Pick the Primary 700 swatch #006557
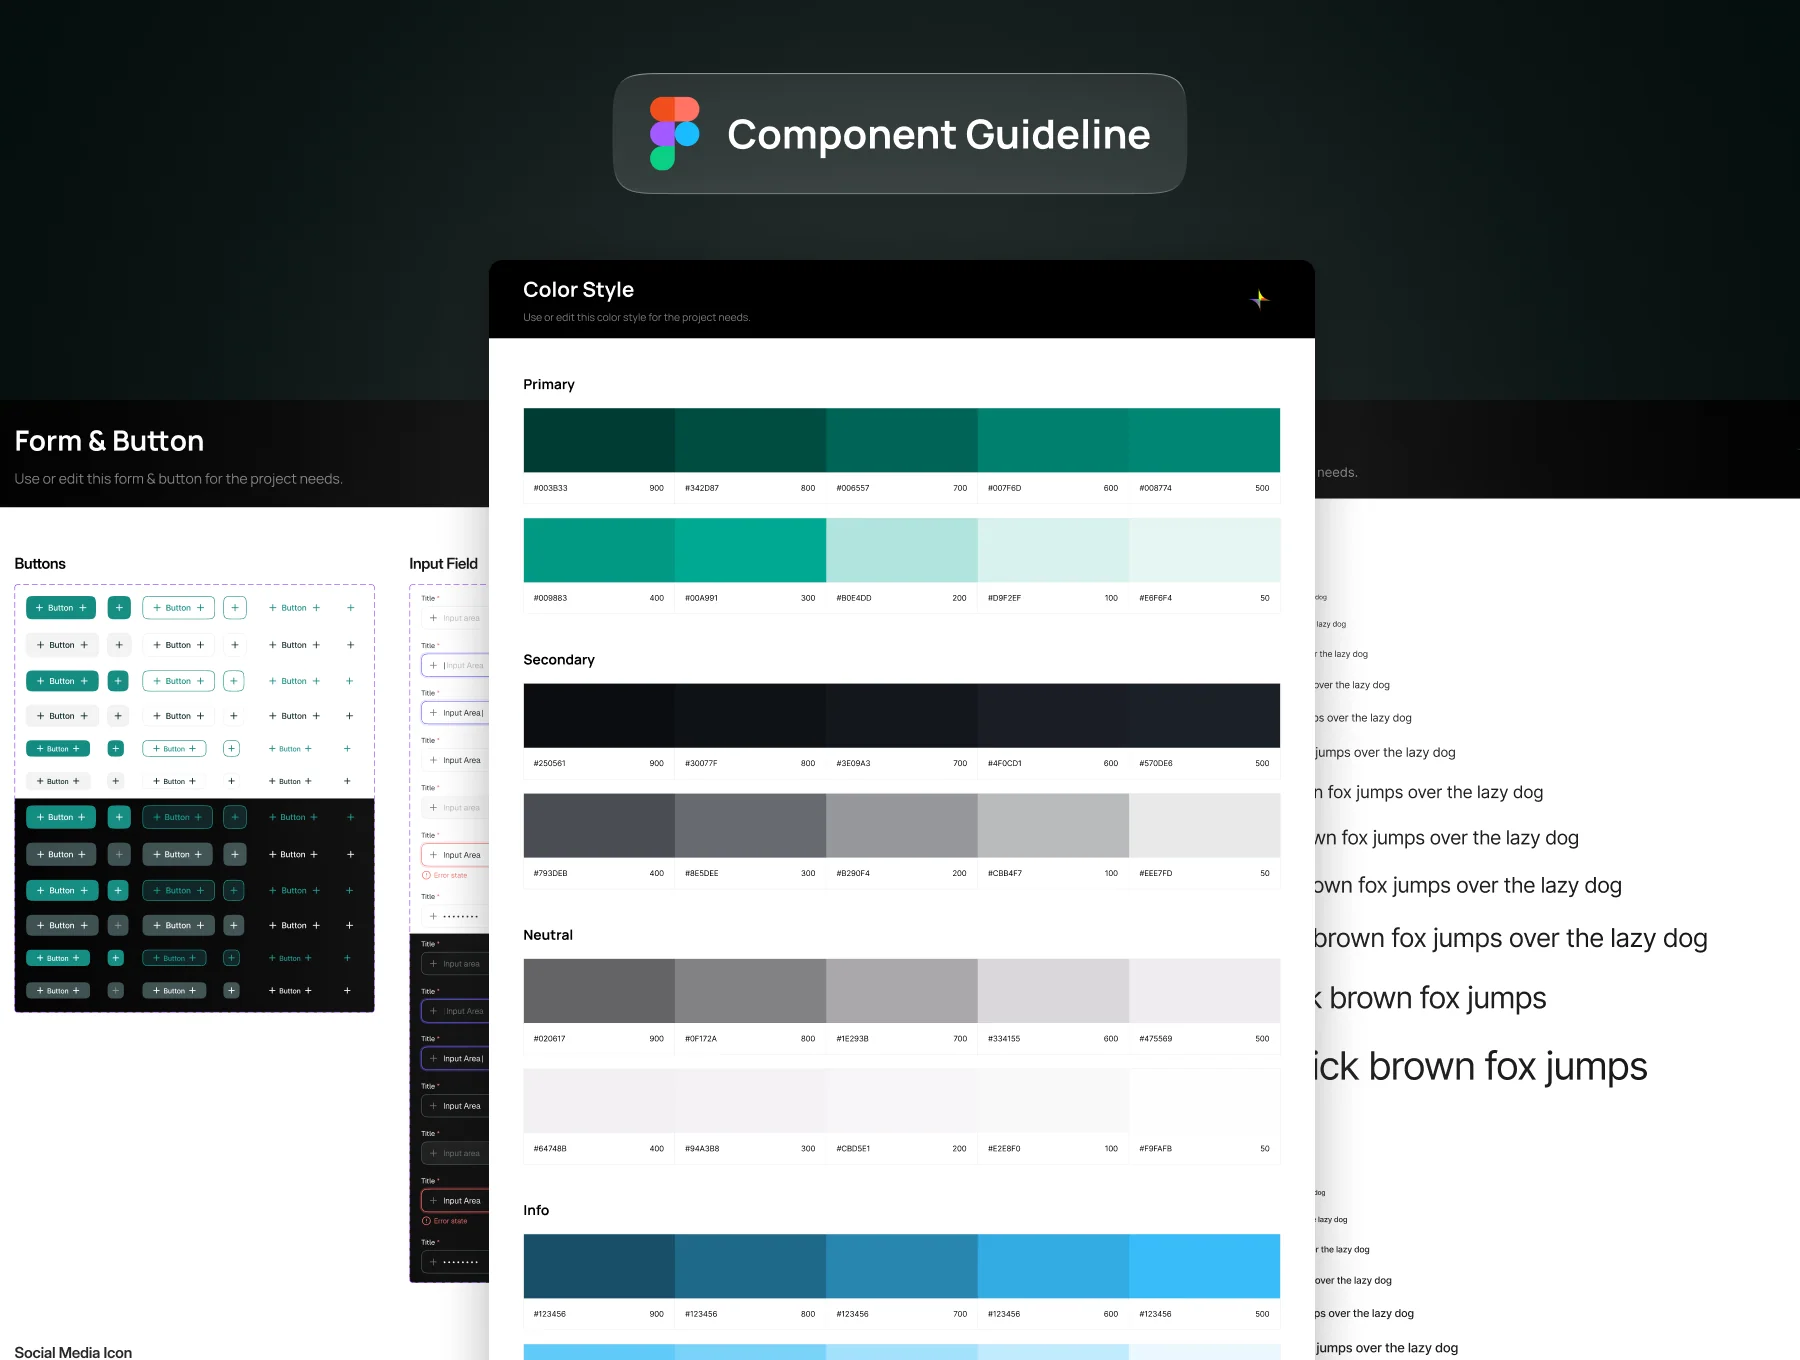The height and width of the screenshot is (1360, 1800). point(902,440)
